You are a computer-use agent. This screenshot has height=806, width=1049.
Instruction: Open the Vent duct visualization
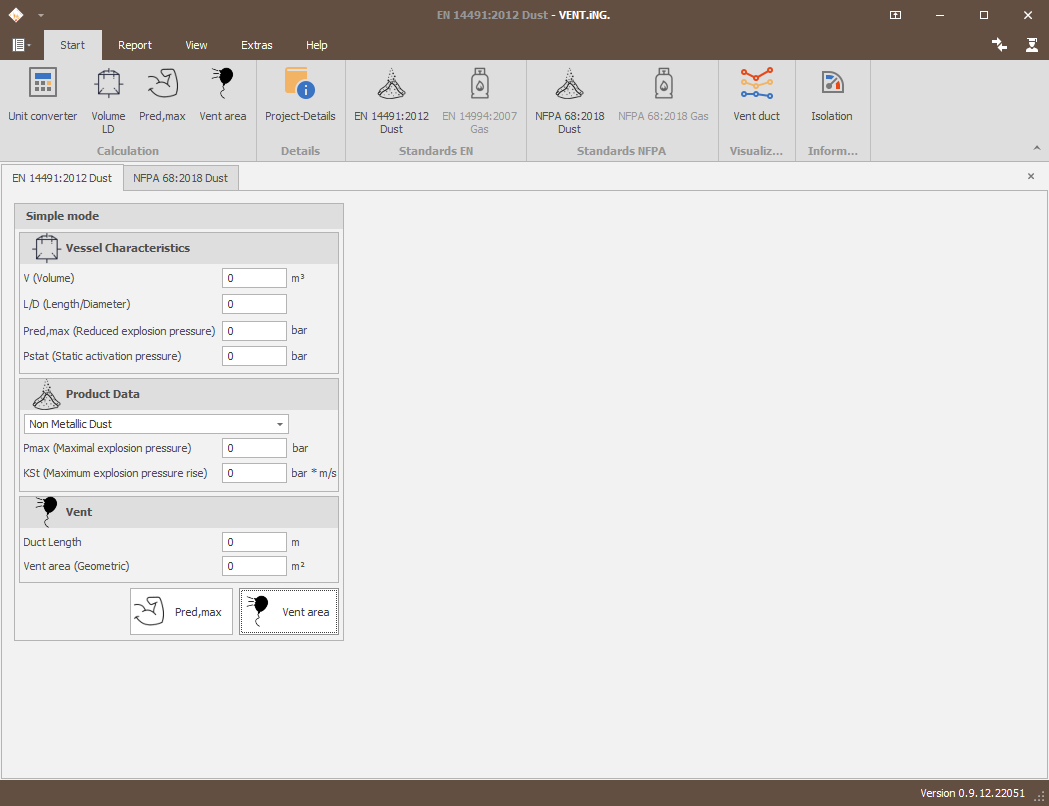pos(757,96)
